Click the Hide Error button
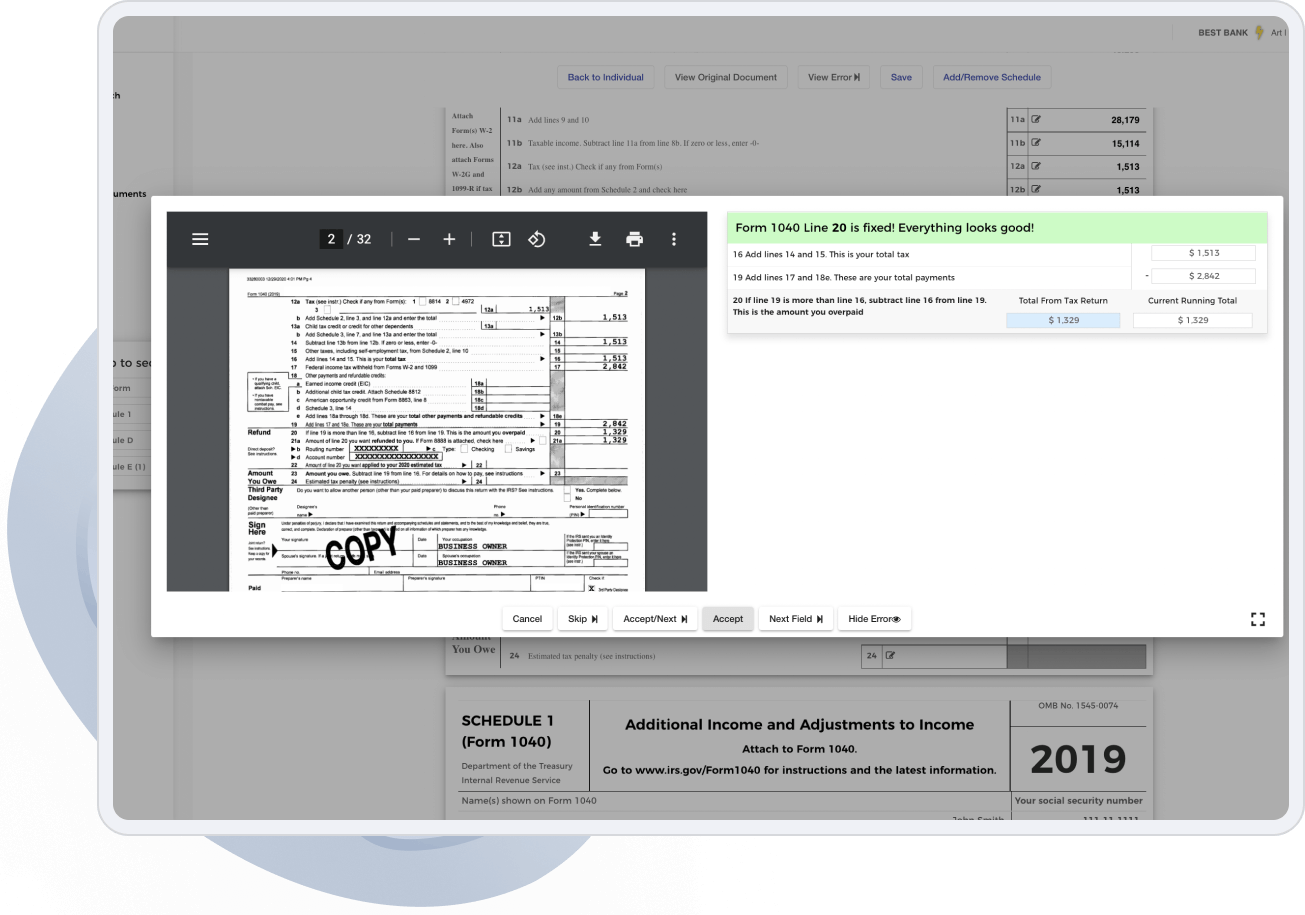 click(x=874, y=619)
